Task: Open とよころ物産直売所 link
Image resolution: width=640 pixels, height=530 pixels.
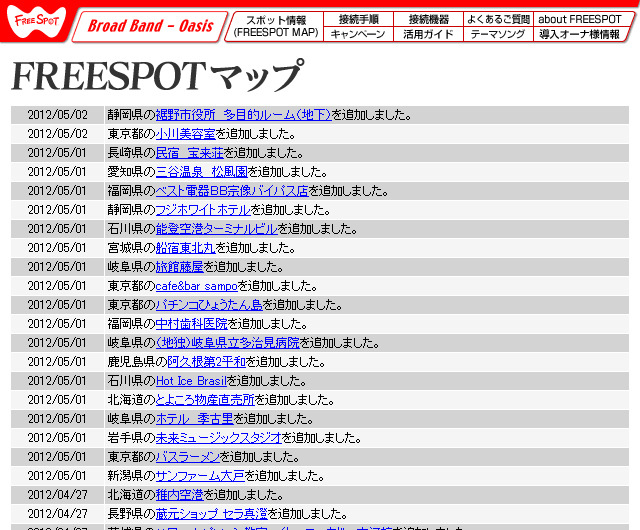Action: click(x=205, y=400)
